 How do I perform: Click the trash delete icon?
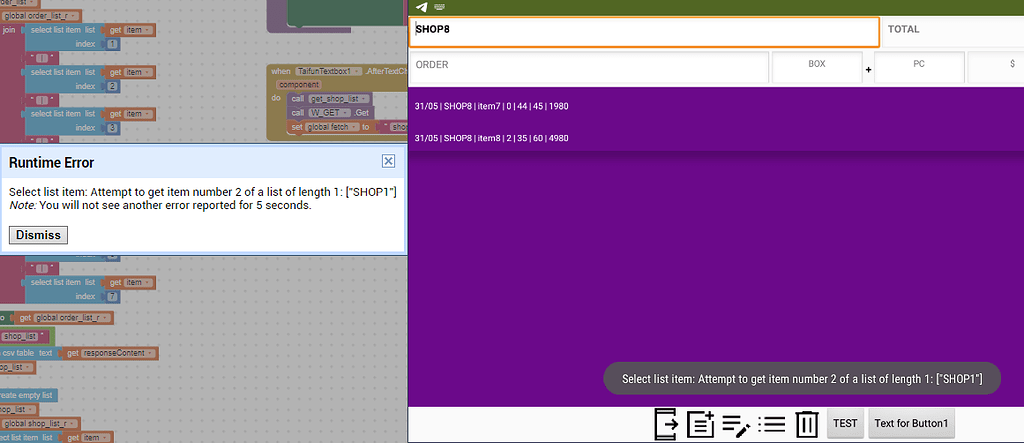806,423
